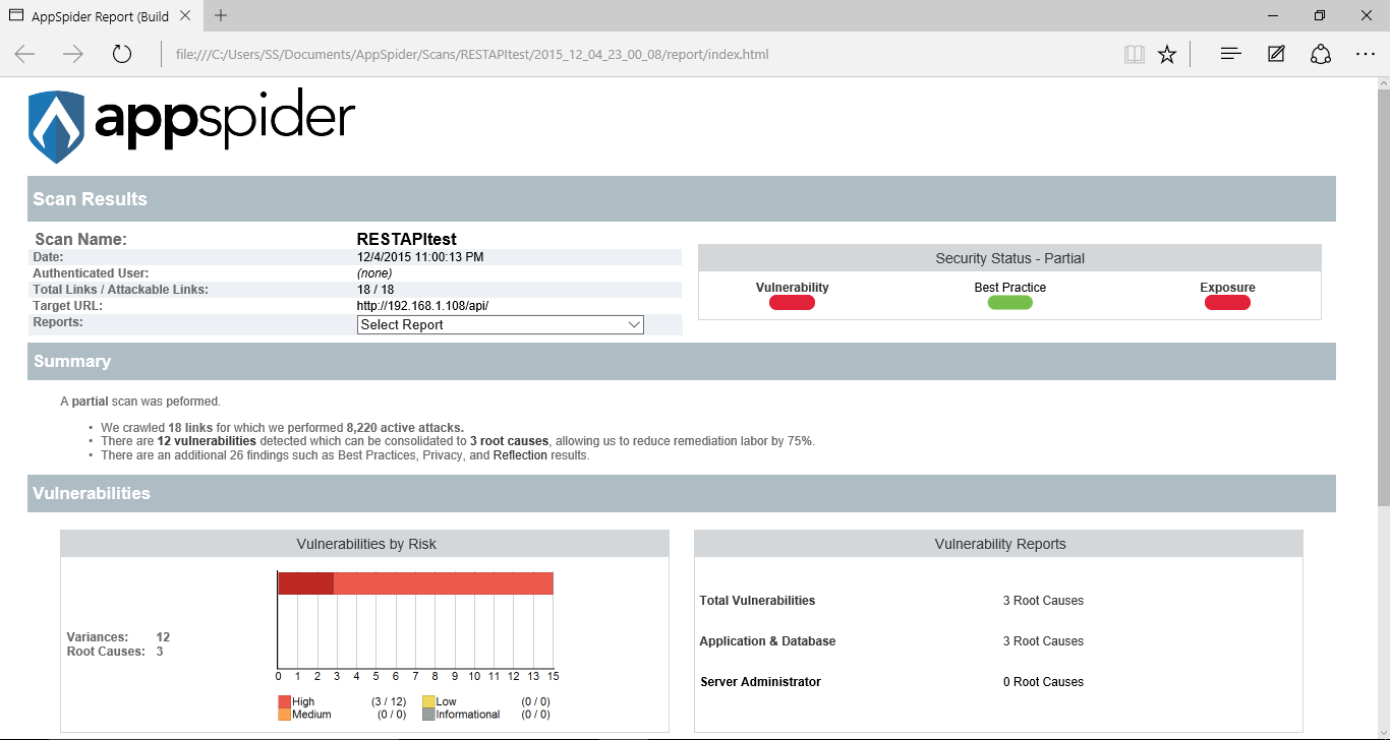The width and height of the screenshot is (1394, 744).
Task: Open the Select Report dropdown
Action: (x=500, y=325)
